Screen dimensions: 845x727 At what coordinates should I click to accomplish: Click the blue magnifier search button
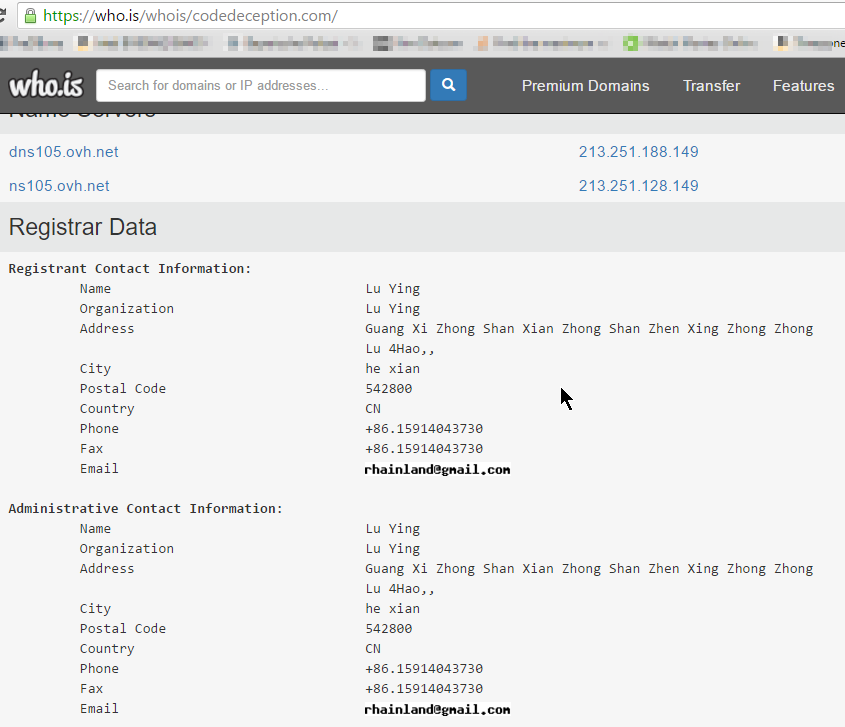449,85
